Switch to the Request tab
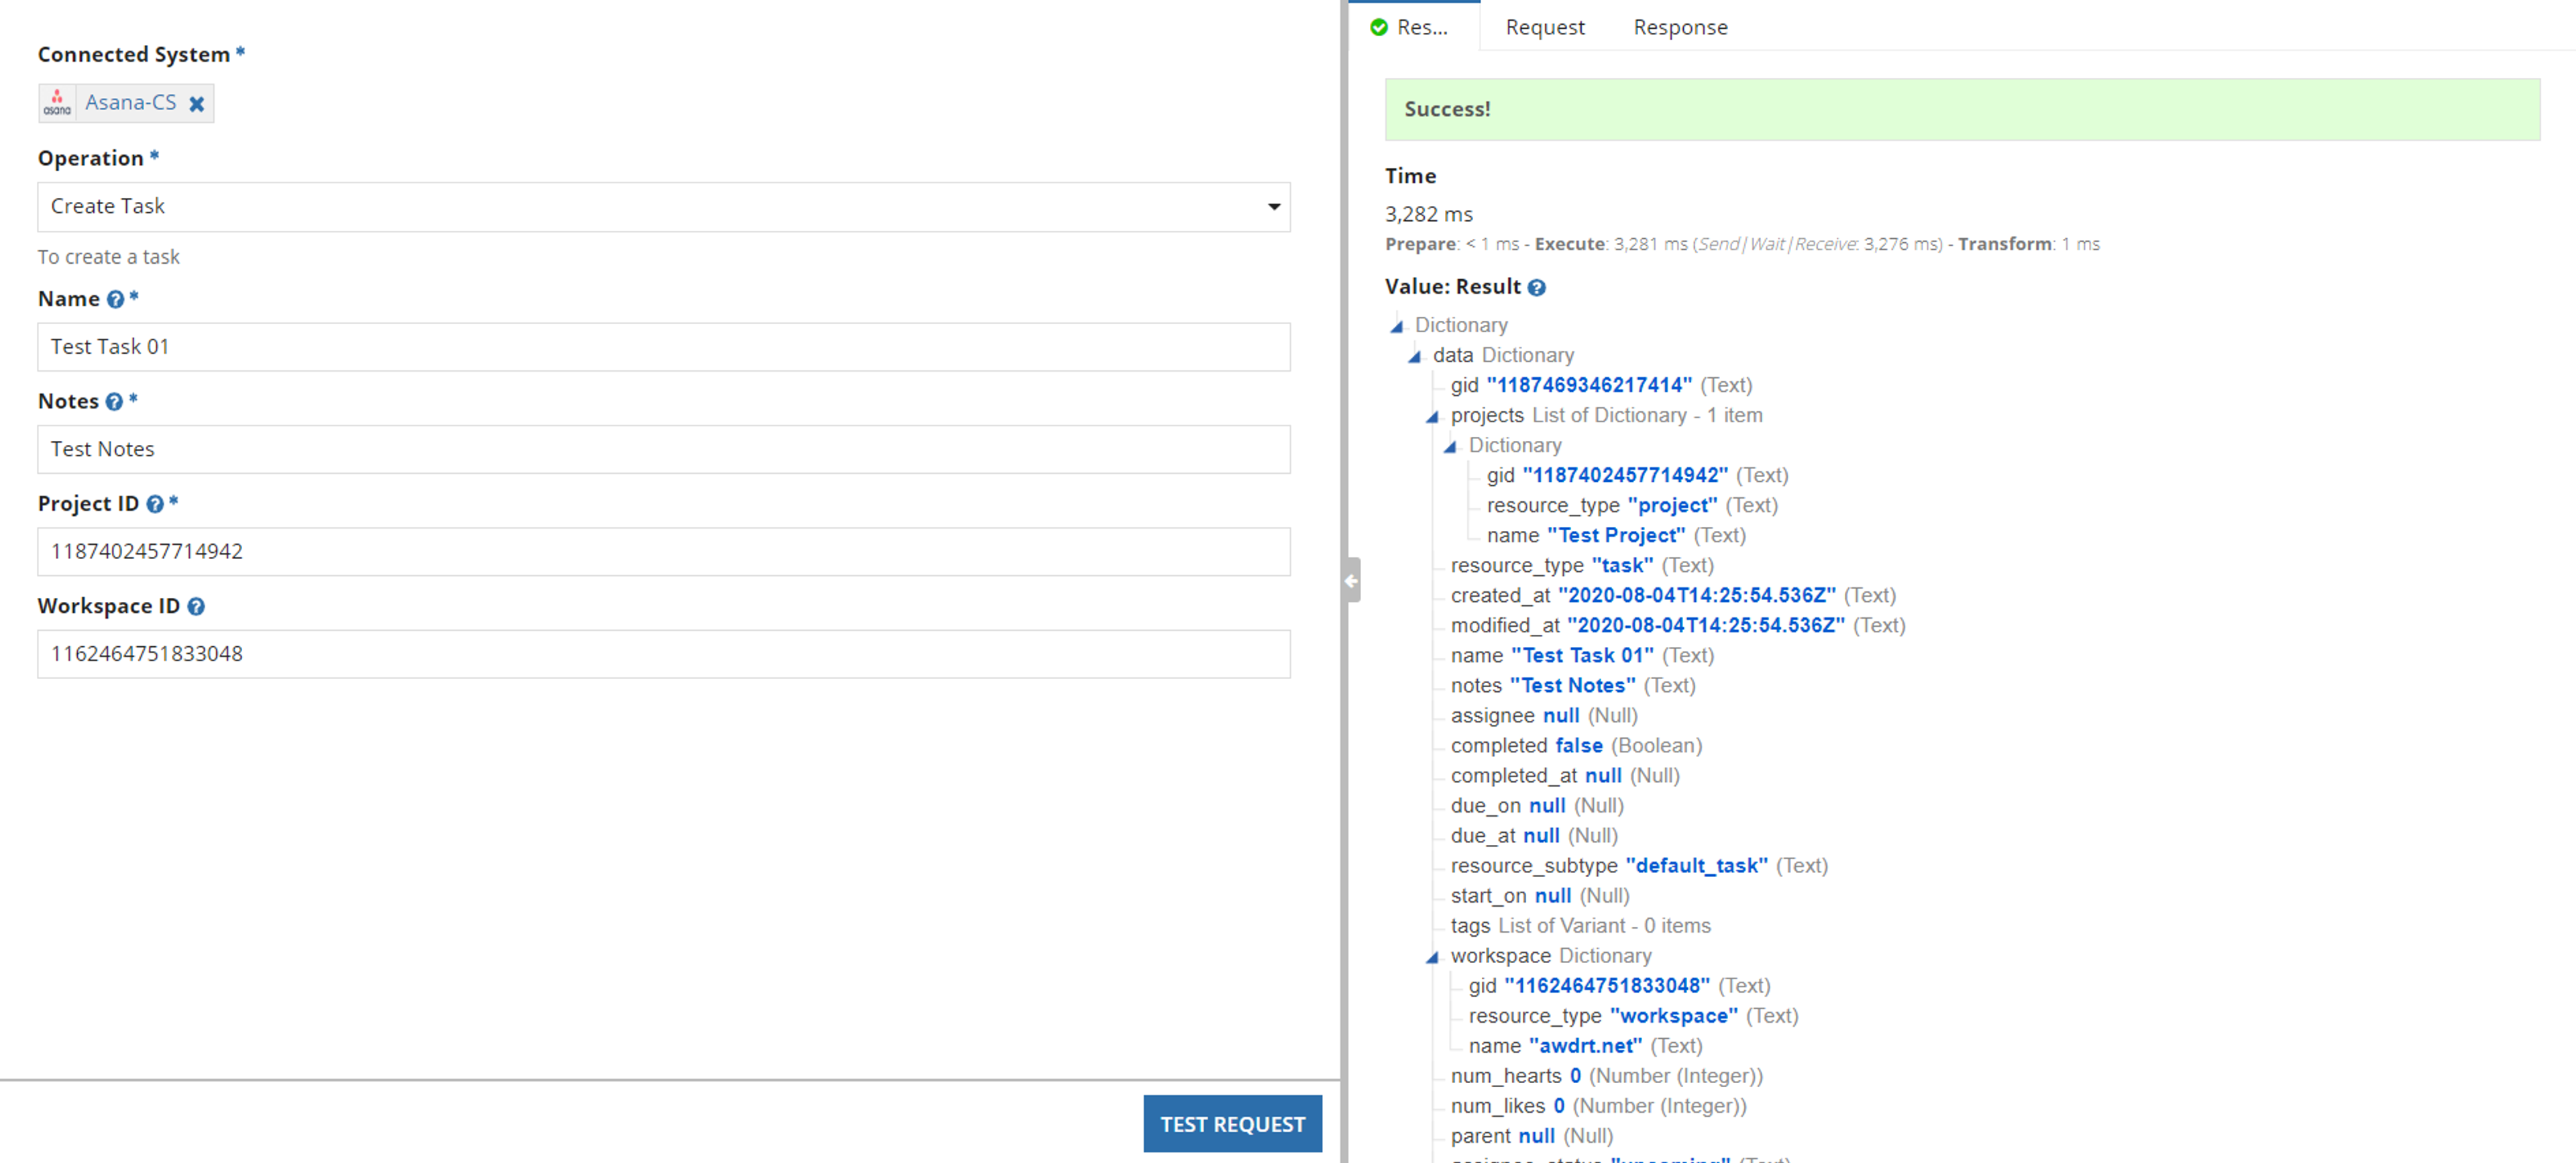 (1545, 27)
